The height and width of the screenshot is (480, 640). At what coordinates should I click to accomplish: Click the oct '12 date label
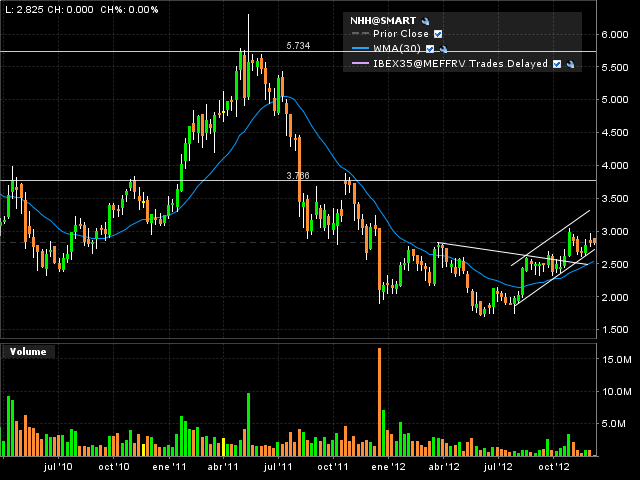[553, 467]
